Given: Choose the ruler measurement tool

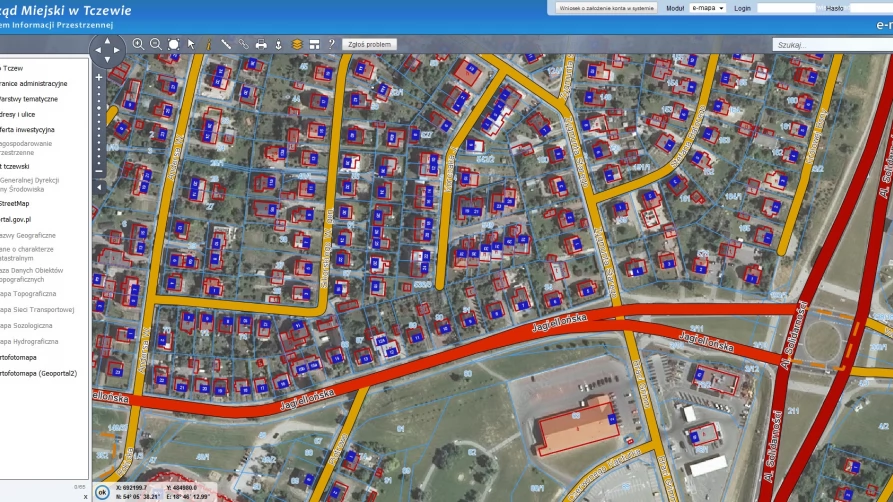Looking at the screenshot, I should pyautogui.click(x=226, y=44).
